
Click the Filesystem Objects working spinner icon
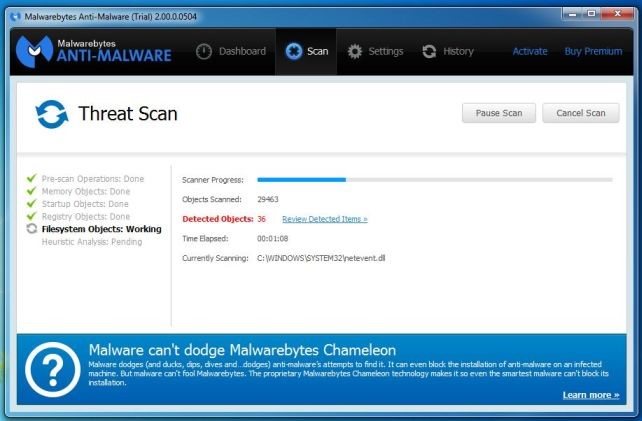(32, 229)
